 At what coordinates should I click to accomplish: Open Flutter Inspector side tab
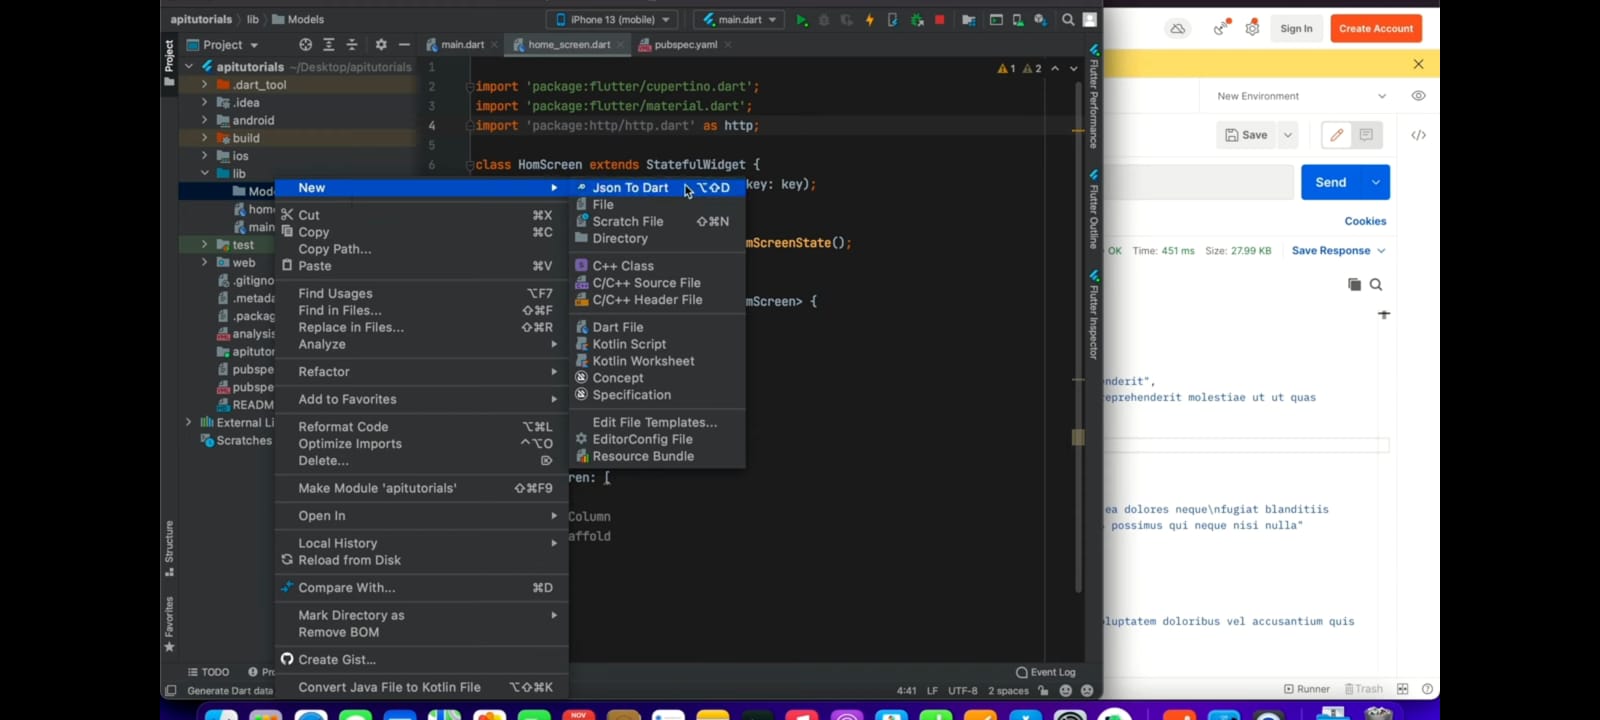point(1094,315)
